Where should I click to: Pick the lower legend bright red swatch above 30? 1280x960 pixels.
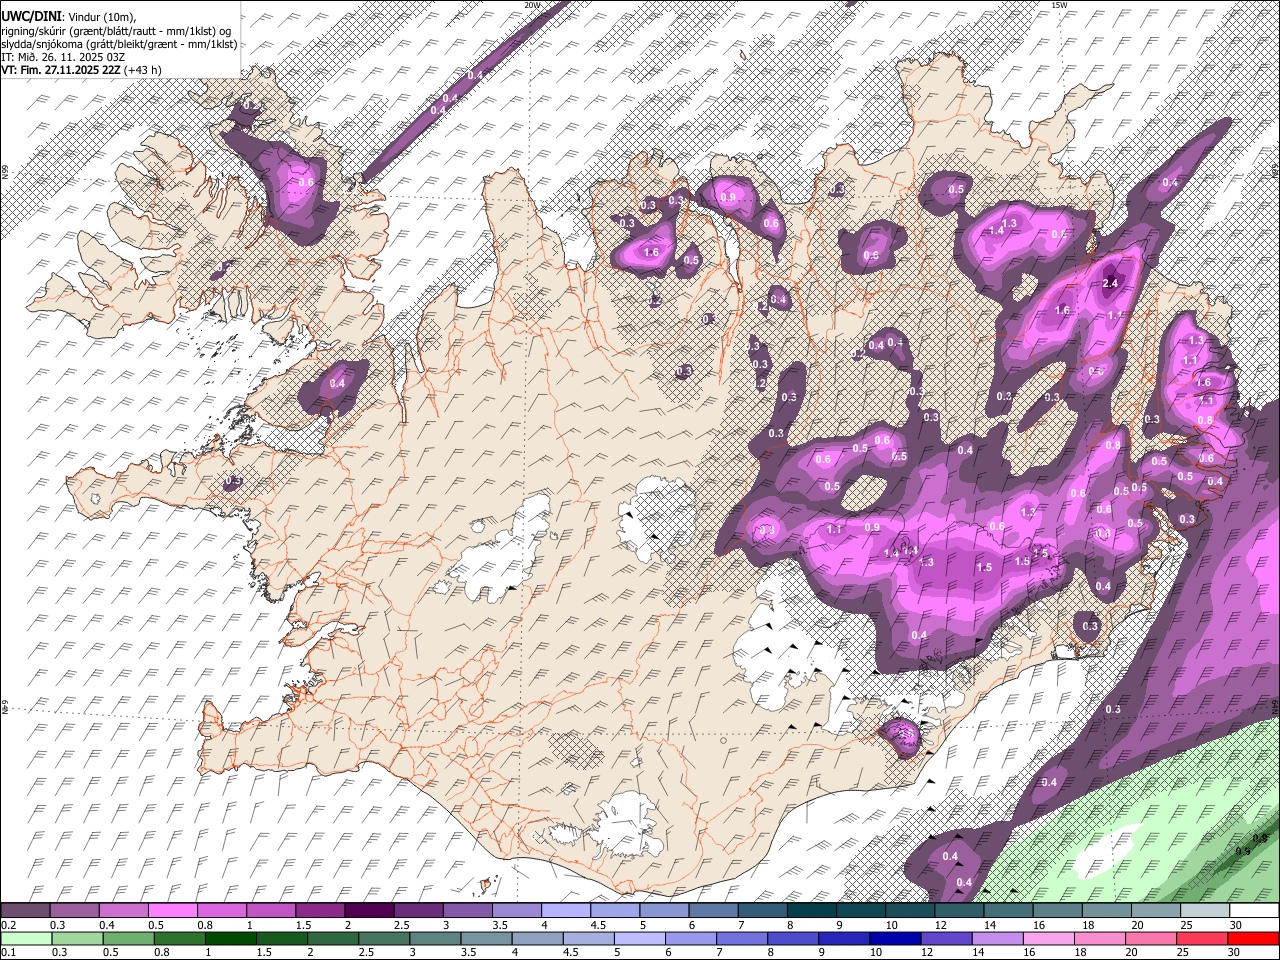[1253, 938]
